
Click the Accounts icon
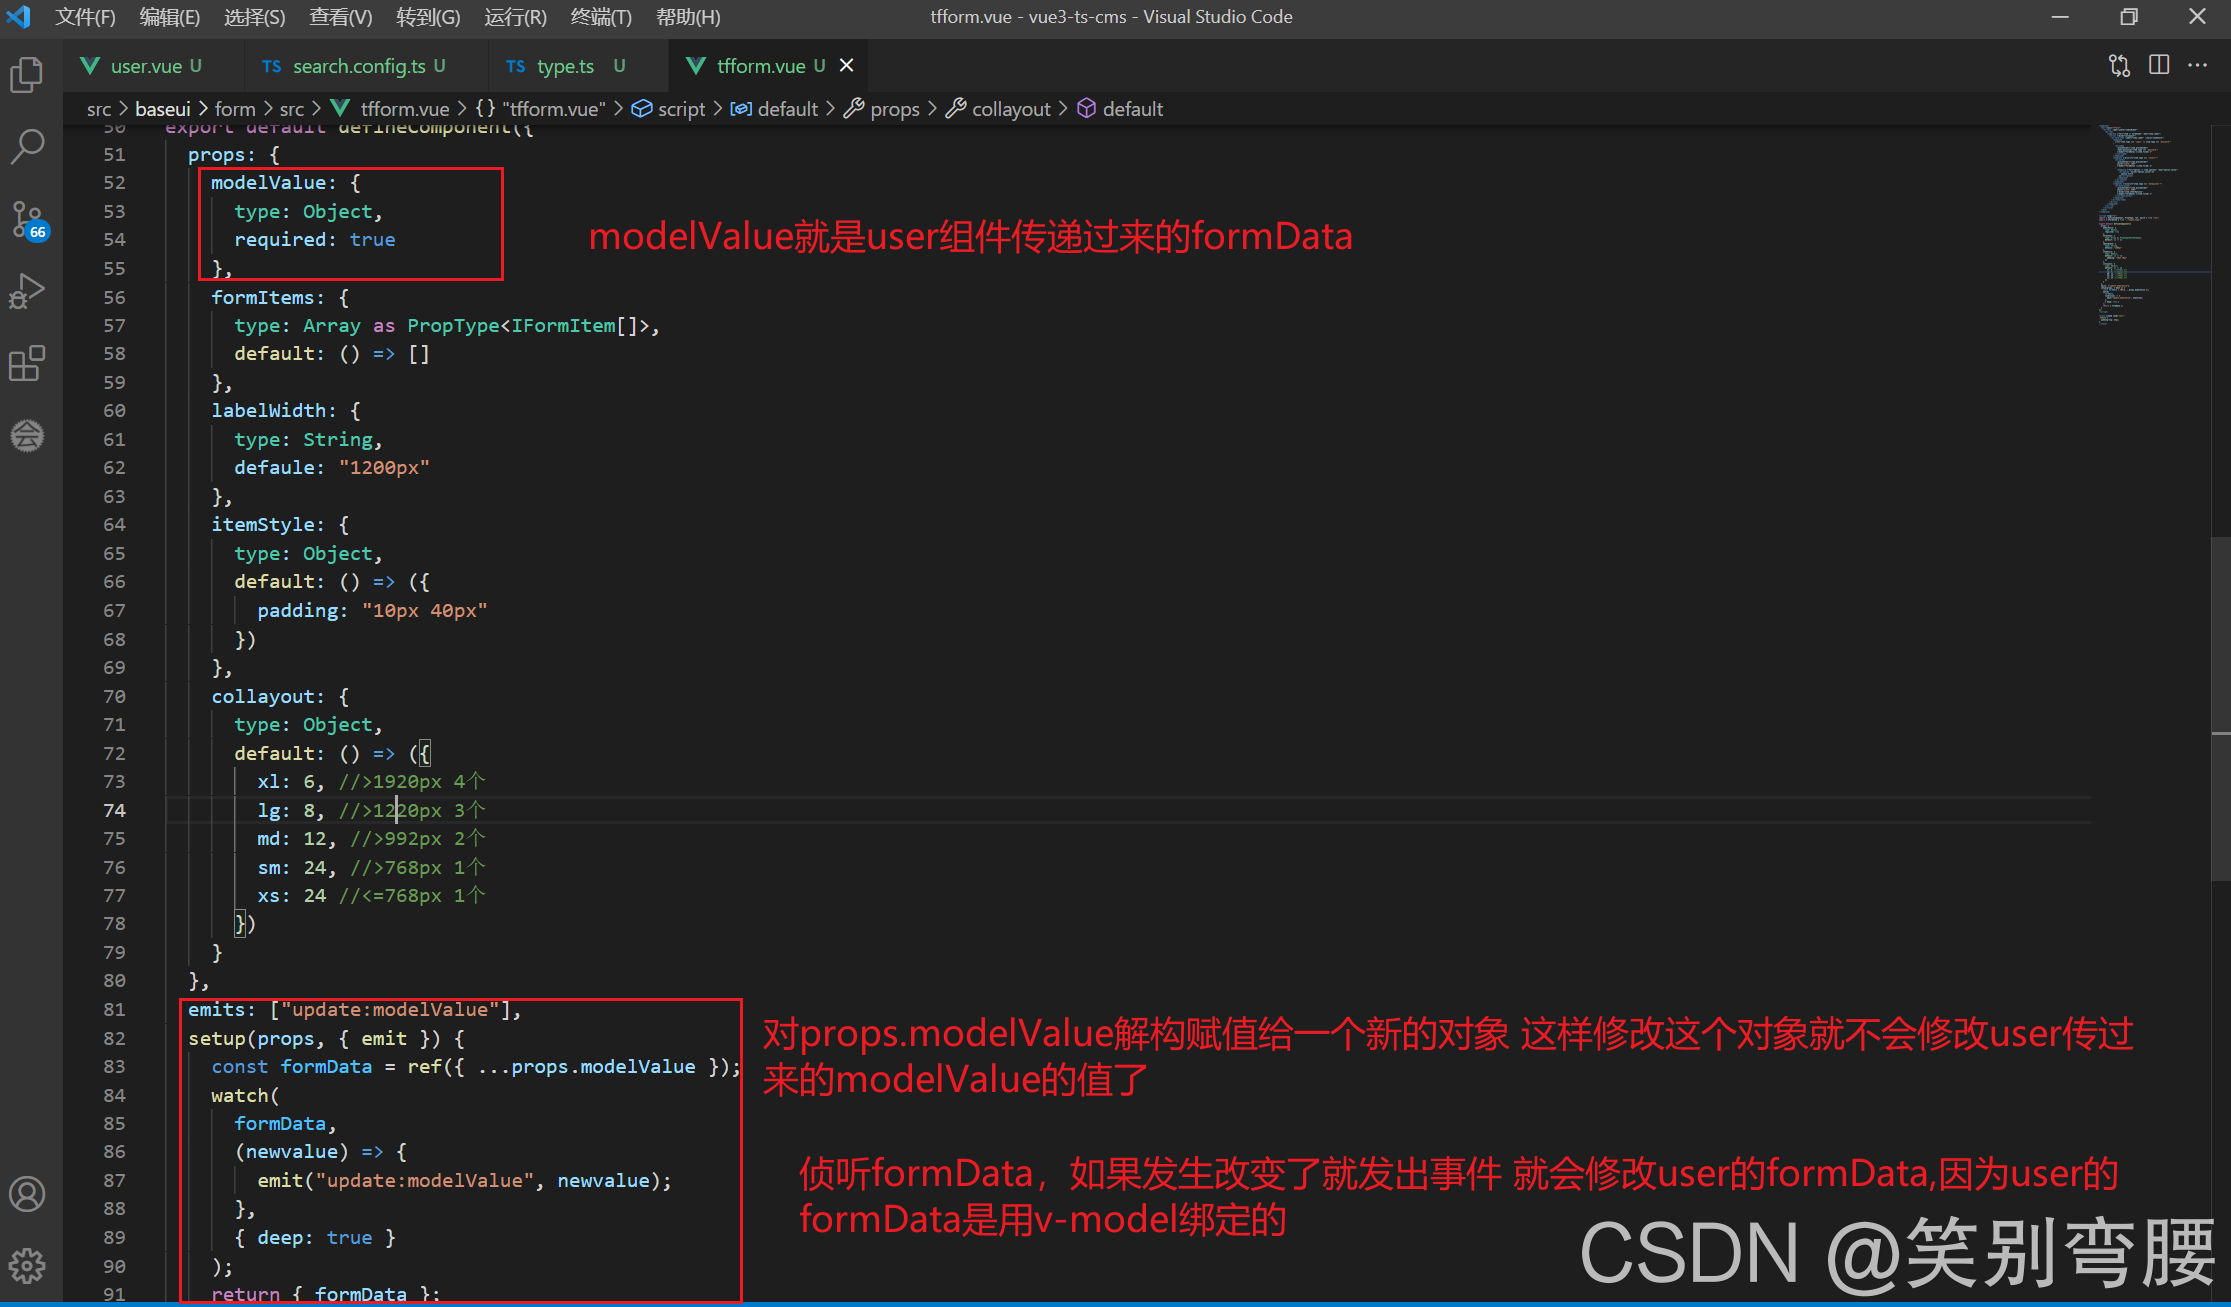tap(27, 1194)
